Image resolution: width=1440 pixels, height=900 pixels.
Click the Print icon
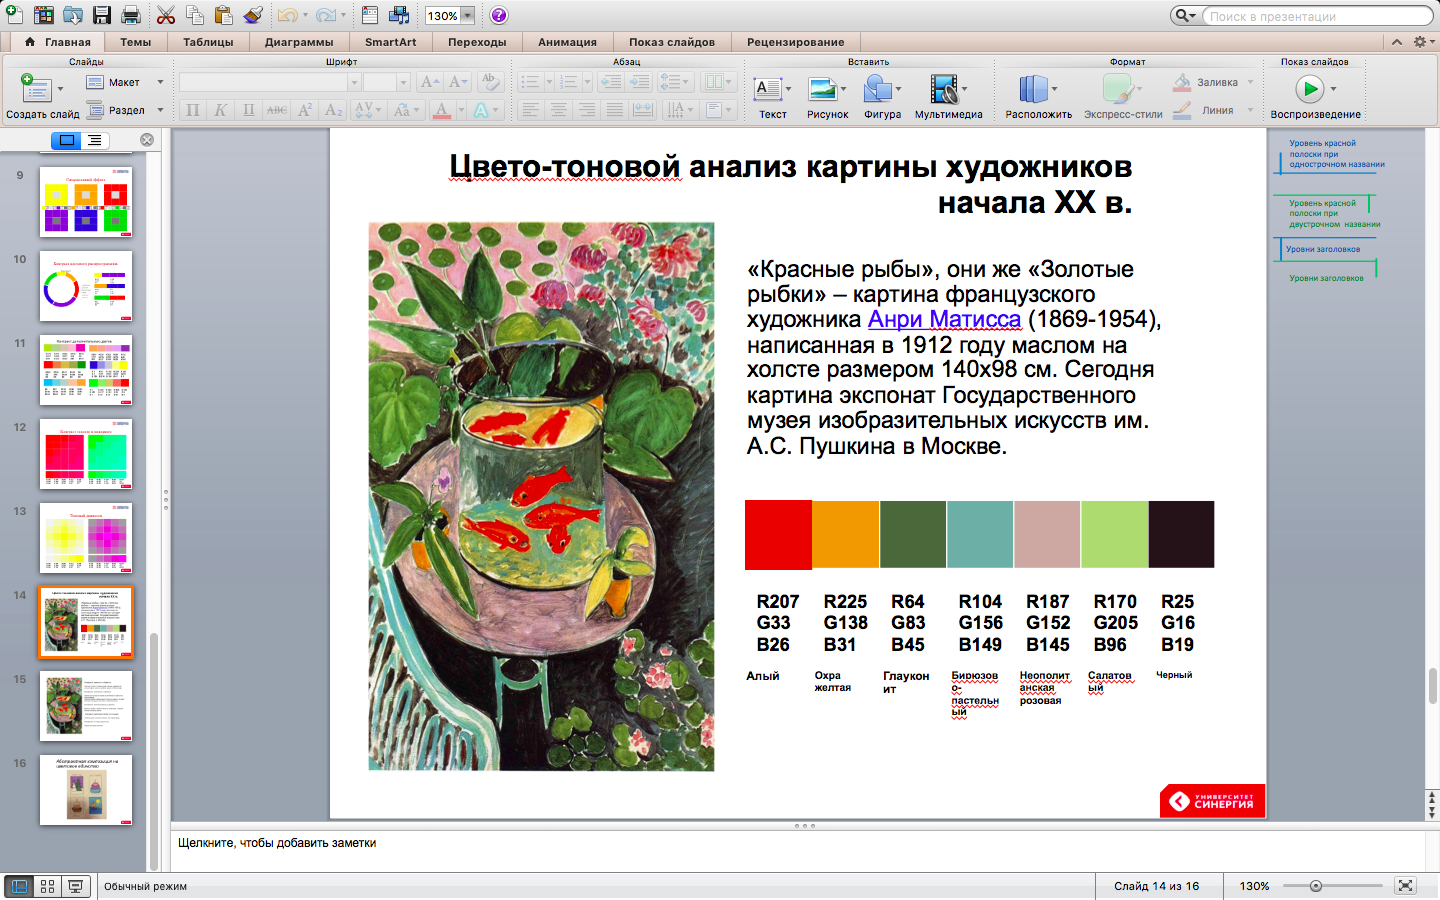point(131,15)
